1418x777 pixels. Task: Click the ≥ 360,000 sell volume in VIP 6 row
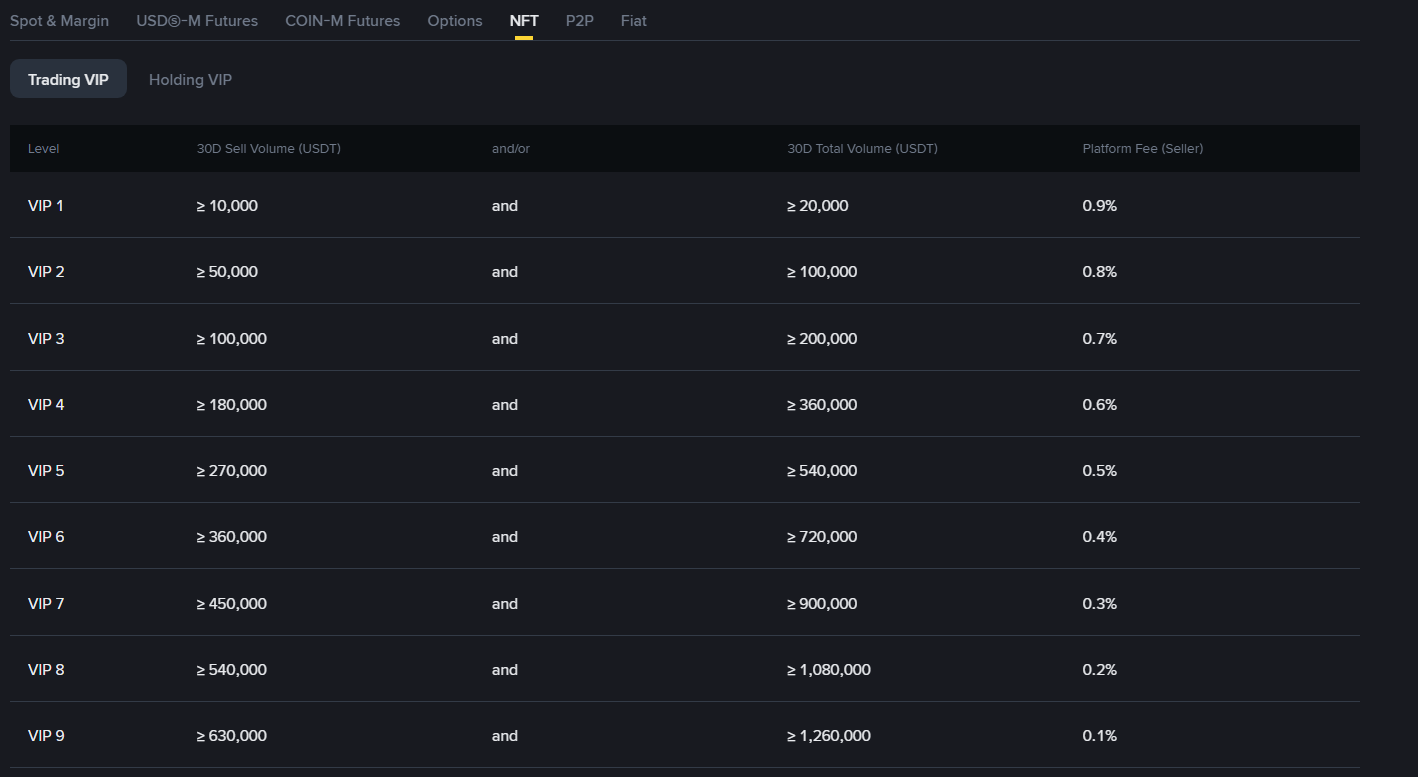click(x=232, y=536)
